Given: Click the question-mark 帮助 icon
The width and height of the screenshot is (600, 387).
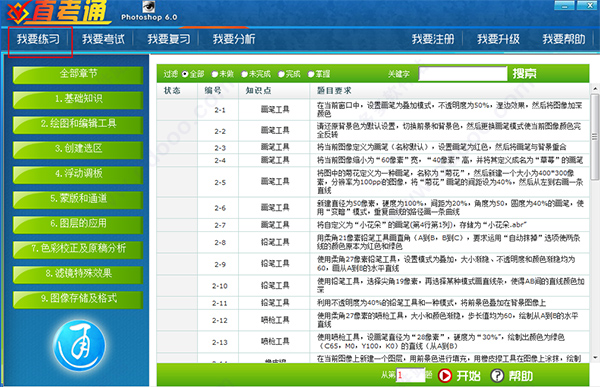Looking at the screenshot, I should pos(497,376).
